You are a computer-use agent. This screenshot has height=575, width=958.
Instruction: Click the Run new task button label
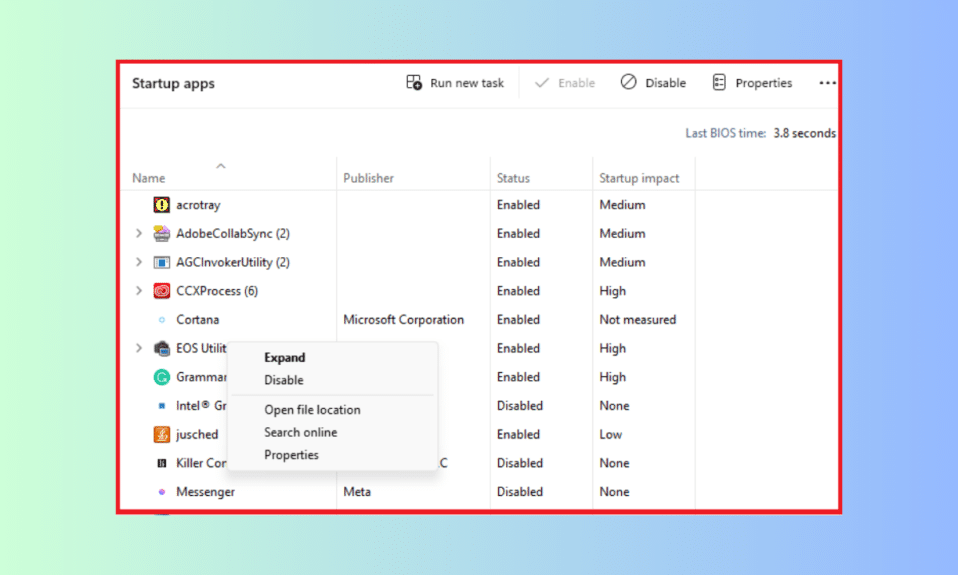(x=467, y=83)
